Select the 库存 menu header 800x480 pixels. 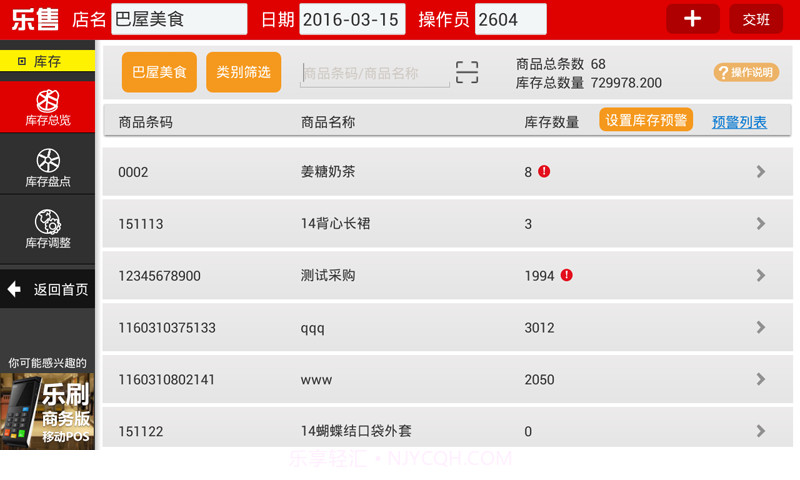tap(47, 61)
